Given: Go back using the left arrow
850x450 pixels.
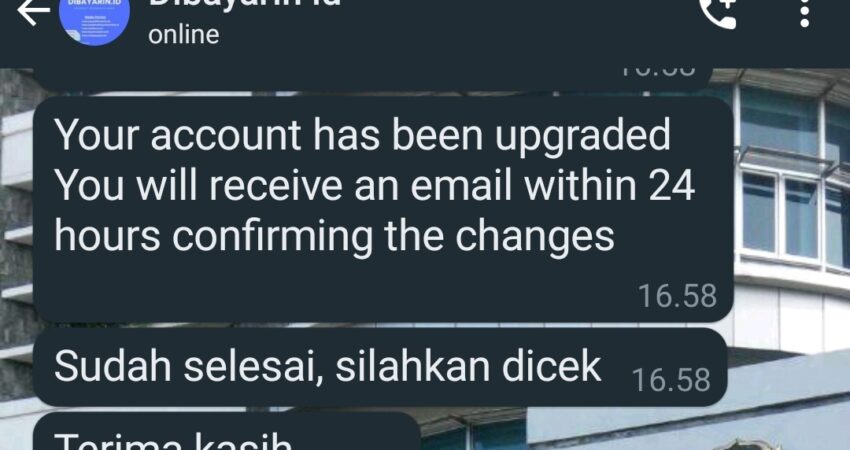Looking at the screenshot, I should click(x=34, y=12).
